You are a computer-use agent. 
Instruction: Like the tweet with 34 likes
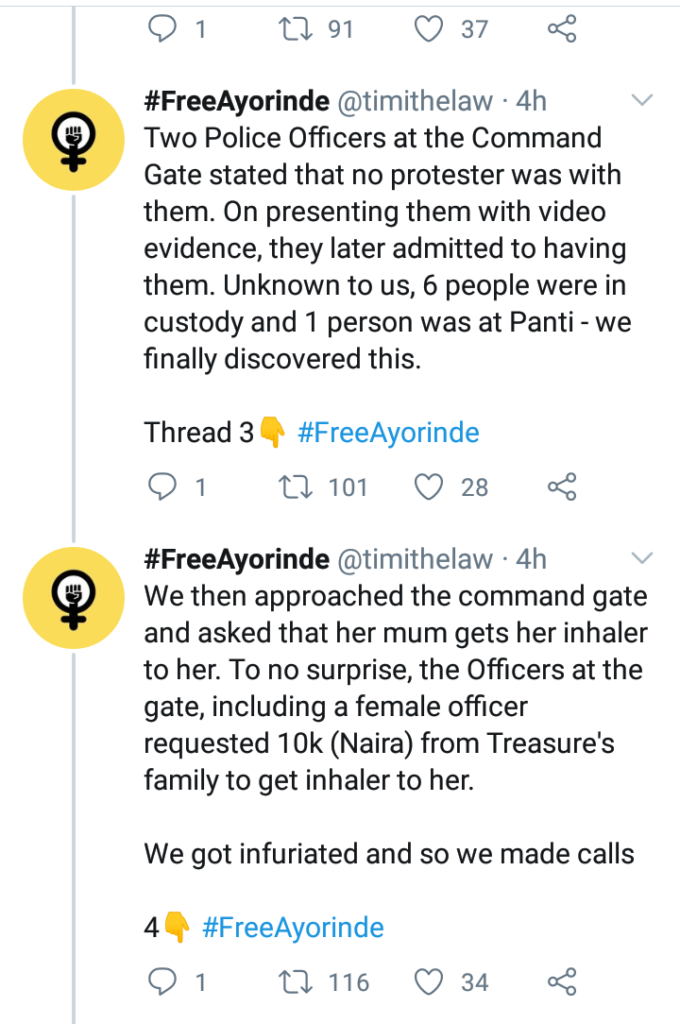(429, 983)
